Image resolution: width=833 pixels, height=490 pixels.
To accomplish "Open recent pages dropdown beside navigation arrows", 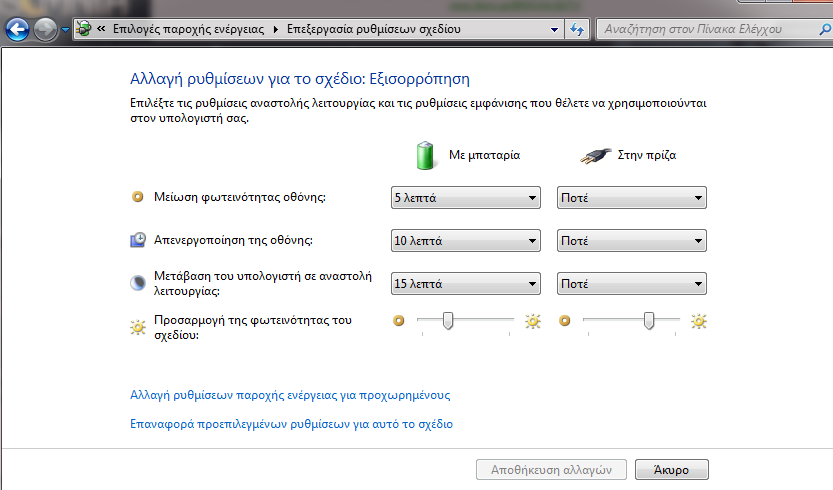I will (65, 30).
